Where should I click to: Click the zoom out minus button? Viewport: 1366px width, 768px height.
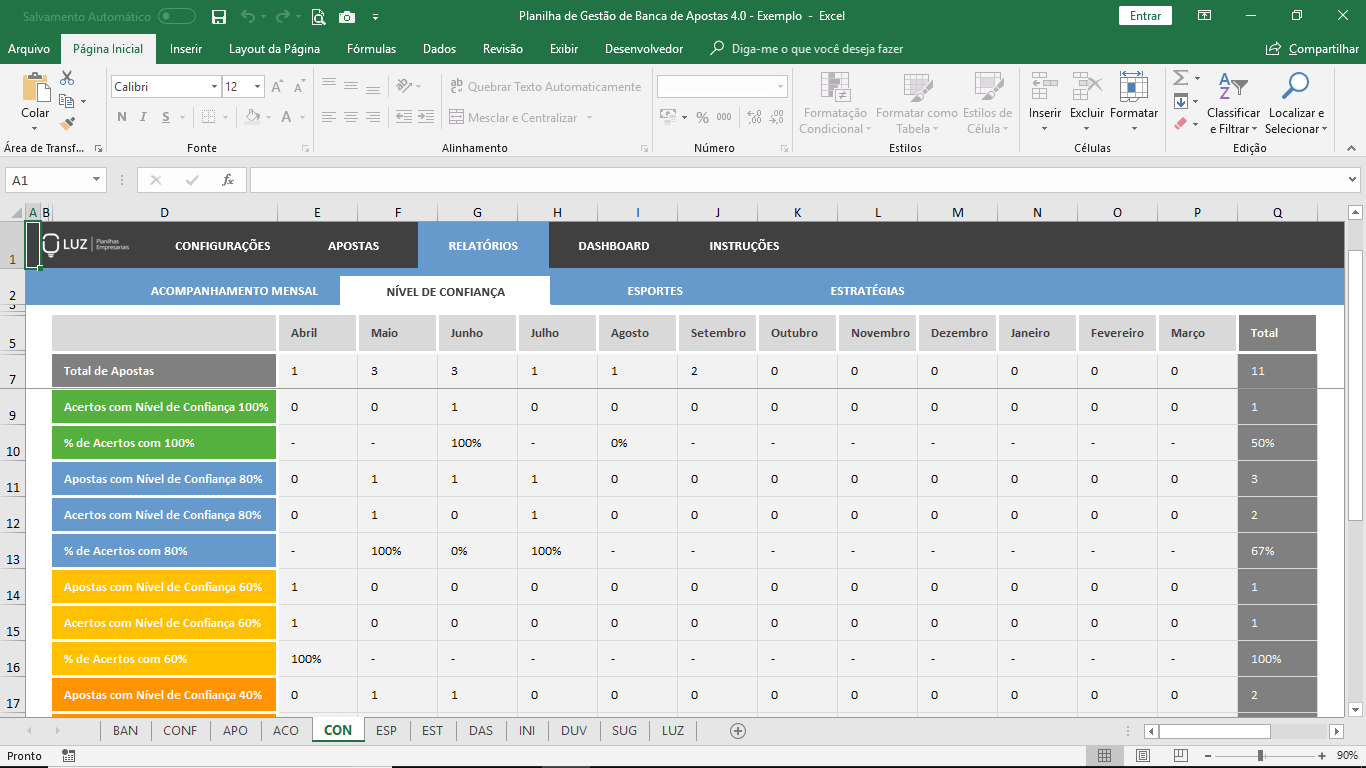[x=1208, y=756]
